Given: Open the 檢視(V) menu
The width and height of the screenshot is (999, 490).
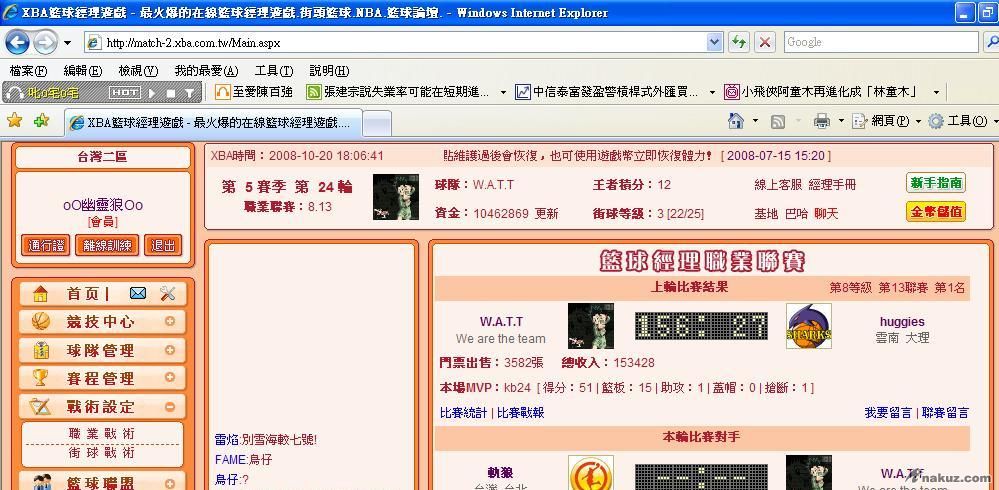Looking at the screenshot, I should pyautogui.click(x=138, y=71).
